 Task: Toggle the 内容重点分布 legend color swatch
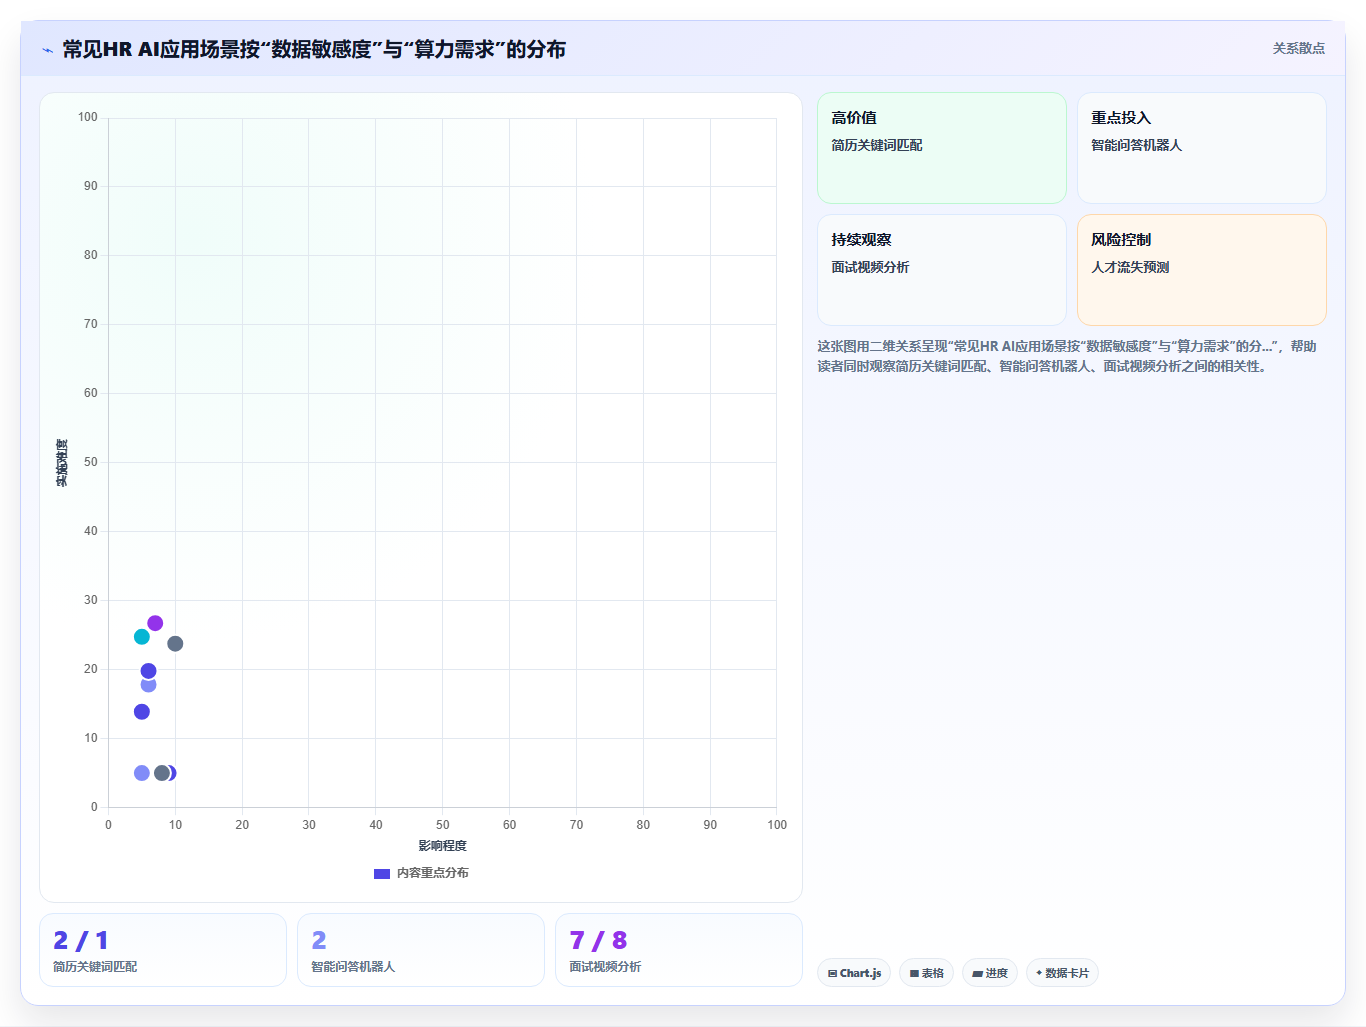381,873
